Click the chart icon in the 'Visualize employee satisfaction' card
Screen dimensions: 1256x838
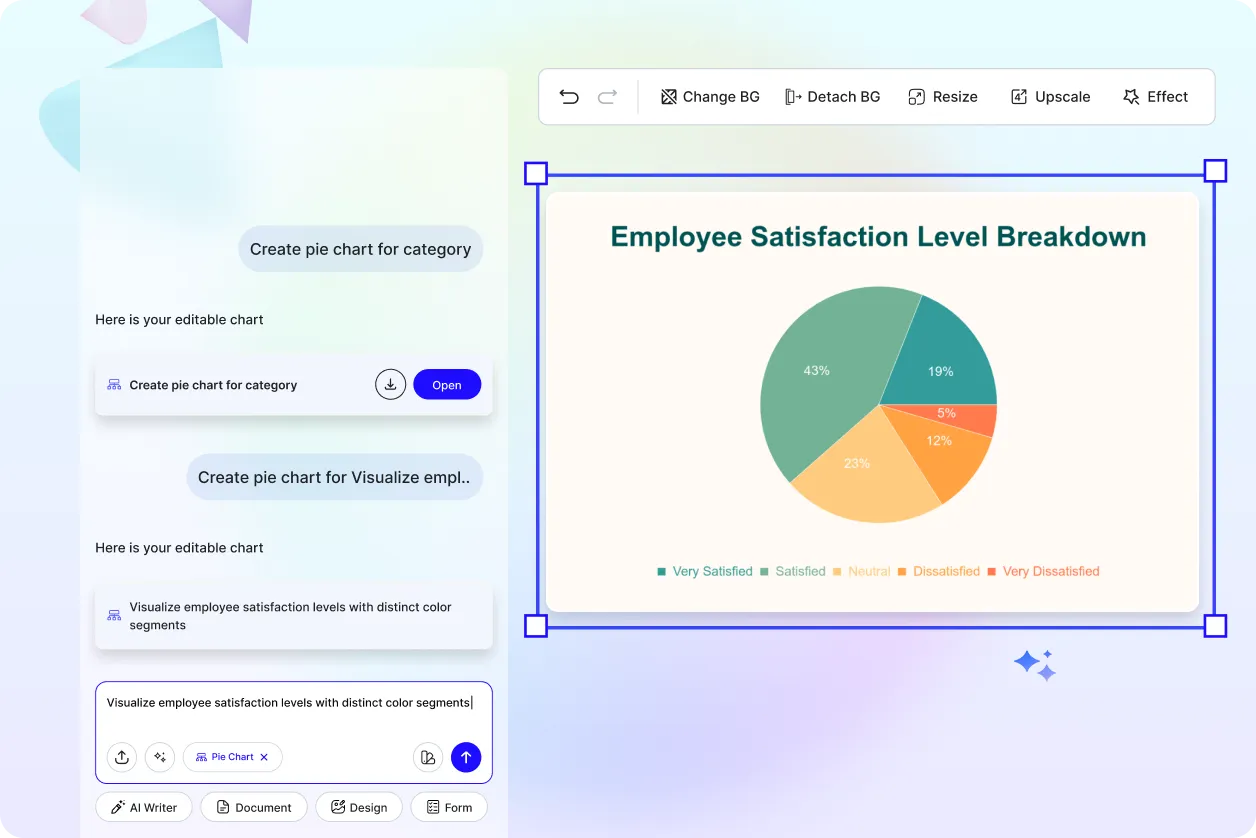114,616
